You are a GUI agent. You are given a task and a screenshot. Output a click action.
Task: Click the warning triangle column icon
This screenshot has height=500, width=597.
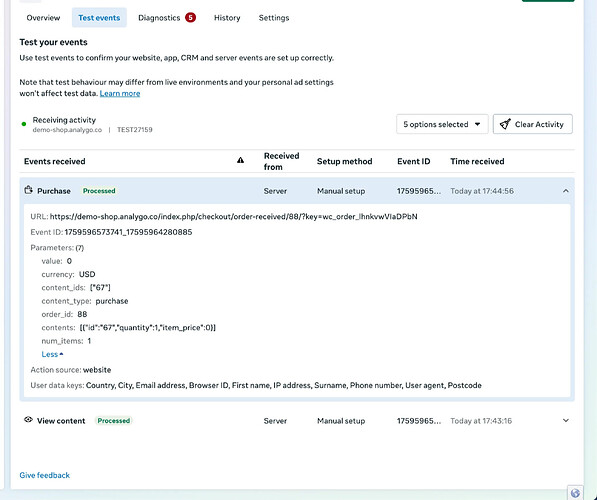click(x=240, y=160)
